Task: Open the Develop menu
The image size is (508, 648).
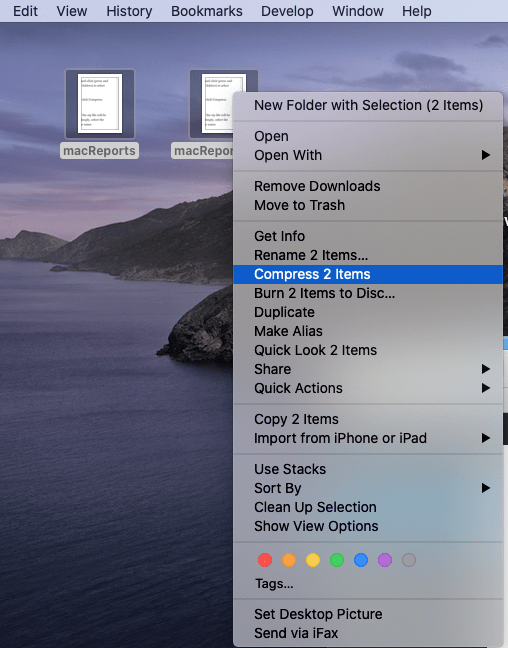Action: click(x=287, y=11)
